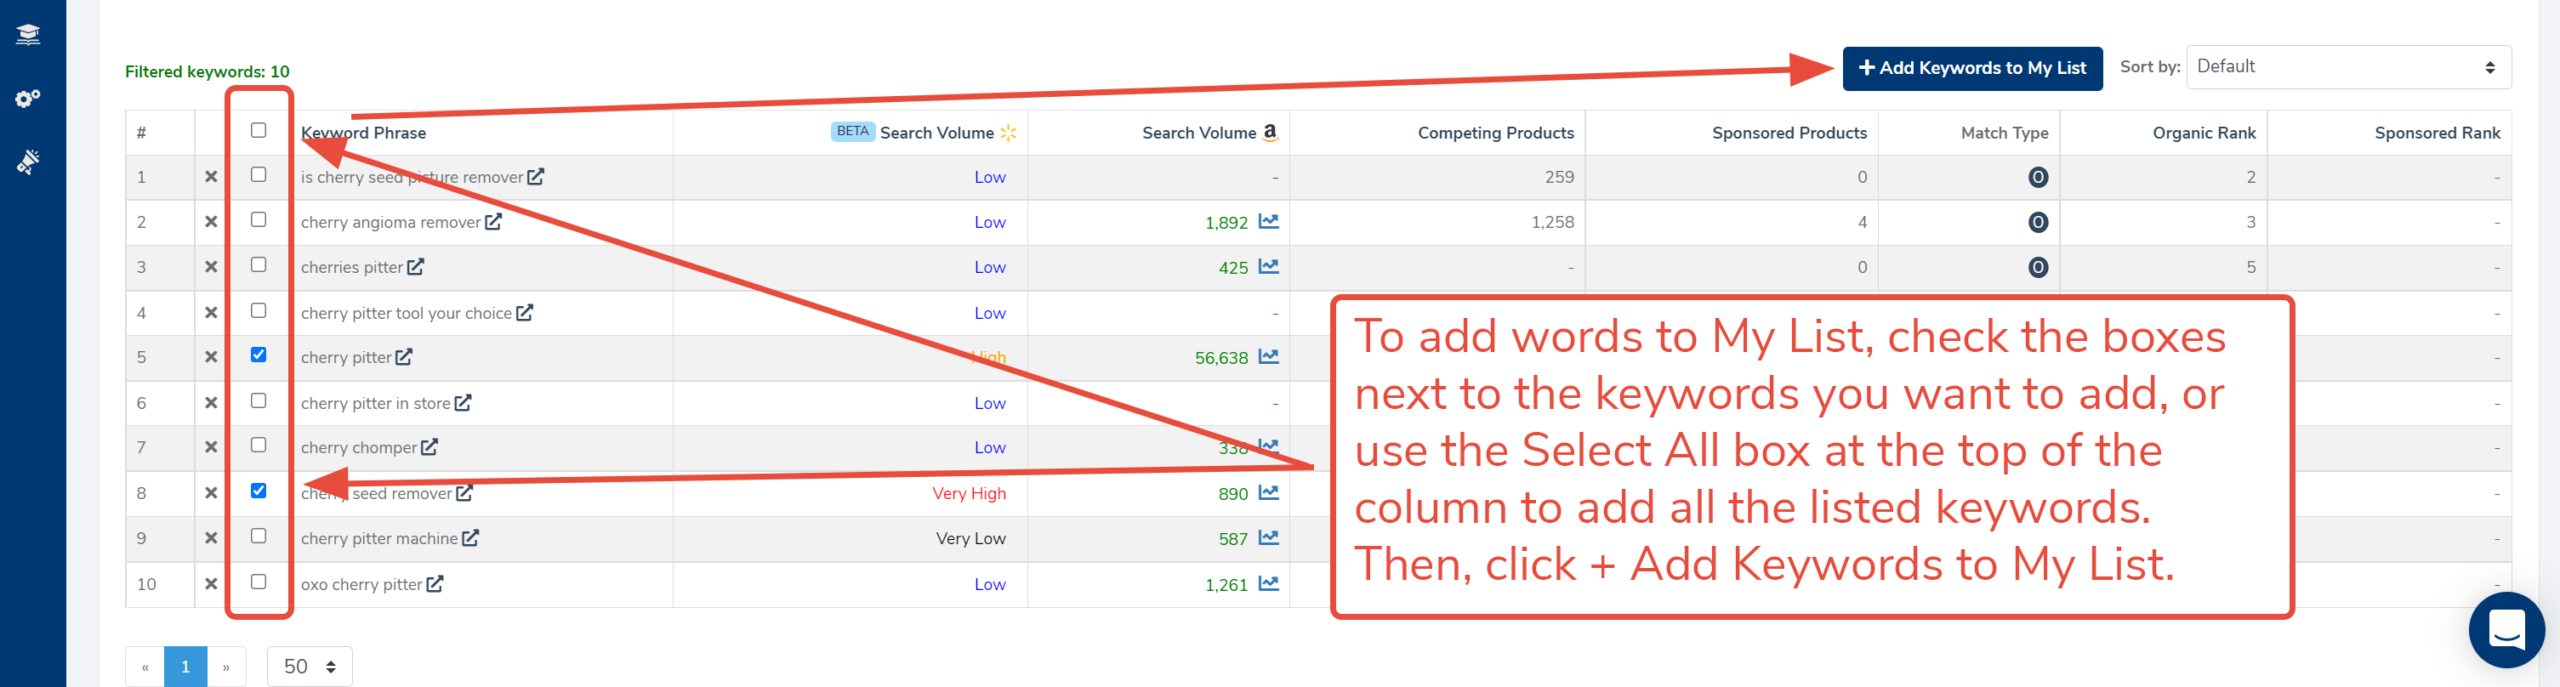Click match type icon for cherries pitter
This screenshot has height=687, width=2560.
(x=2037, y=267)
